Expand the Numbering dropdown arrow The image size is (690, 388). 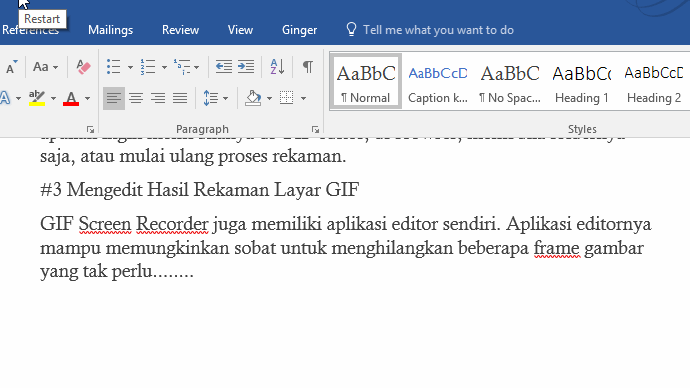(x=164, y=67)
